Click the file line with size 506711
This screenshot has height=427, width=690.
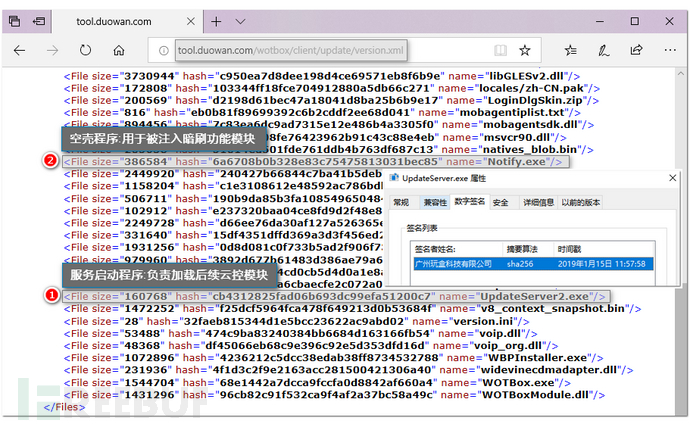[223, 199]
